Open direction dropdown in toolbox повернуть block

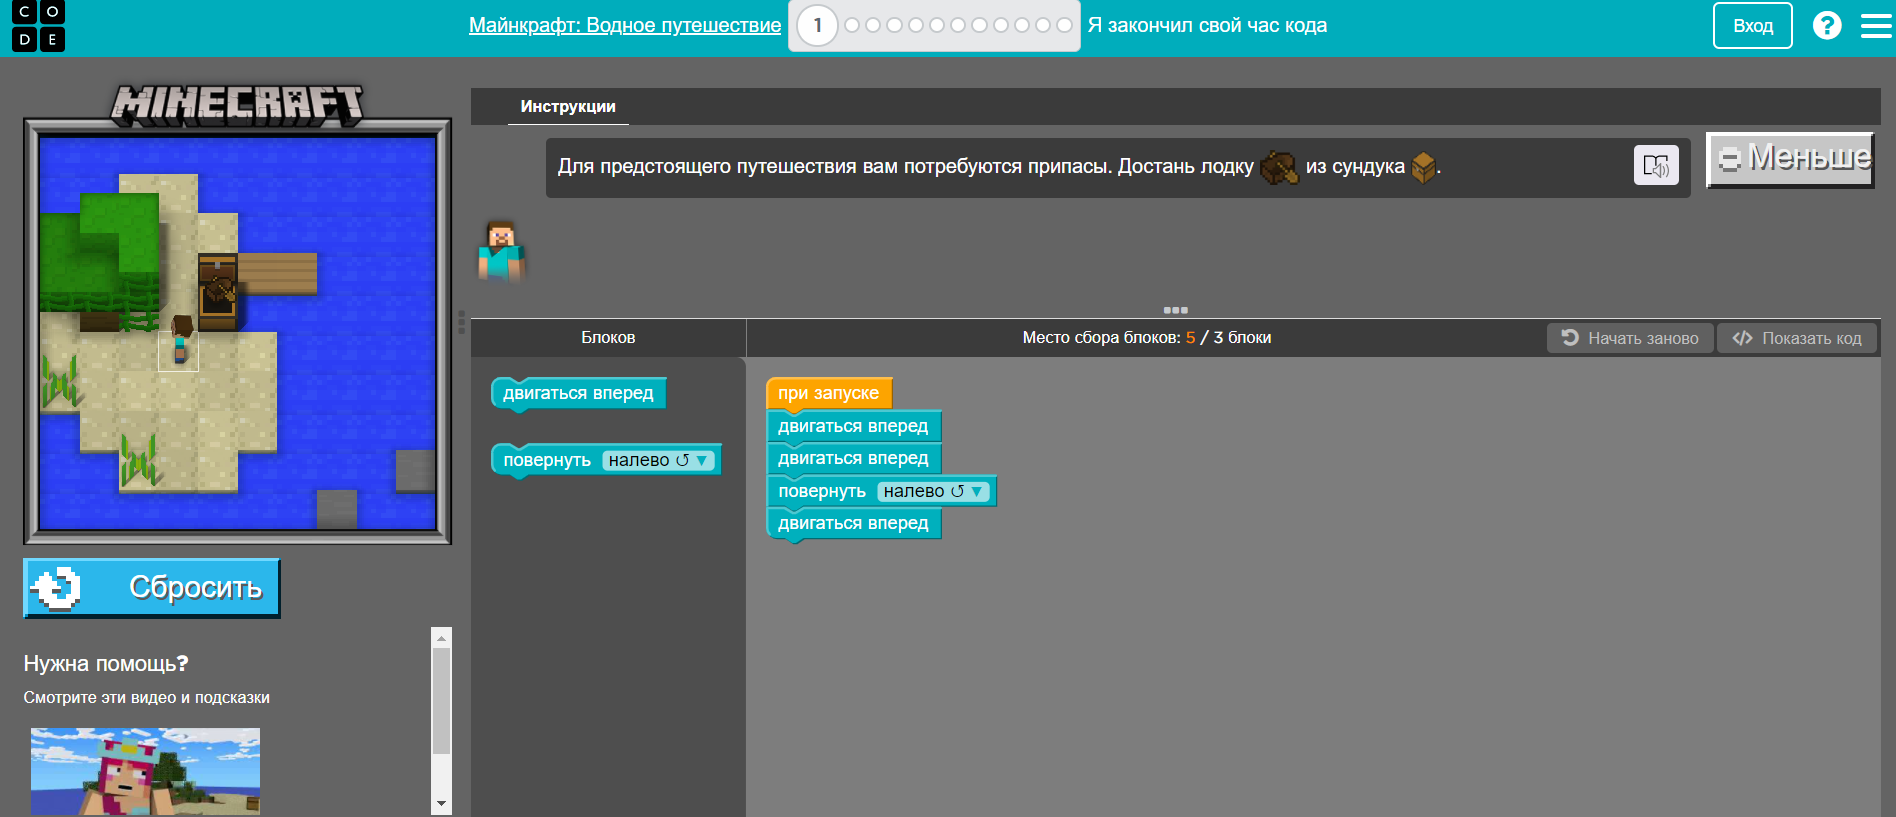[658, 460]
